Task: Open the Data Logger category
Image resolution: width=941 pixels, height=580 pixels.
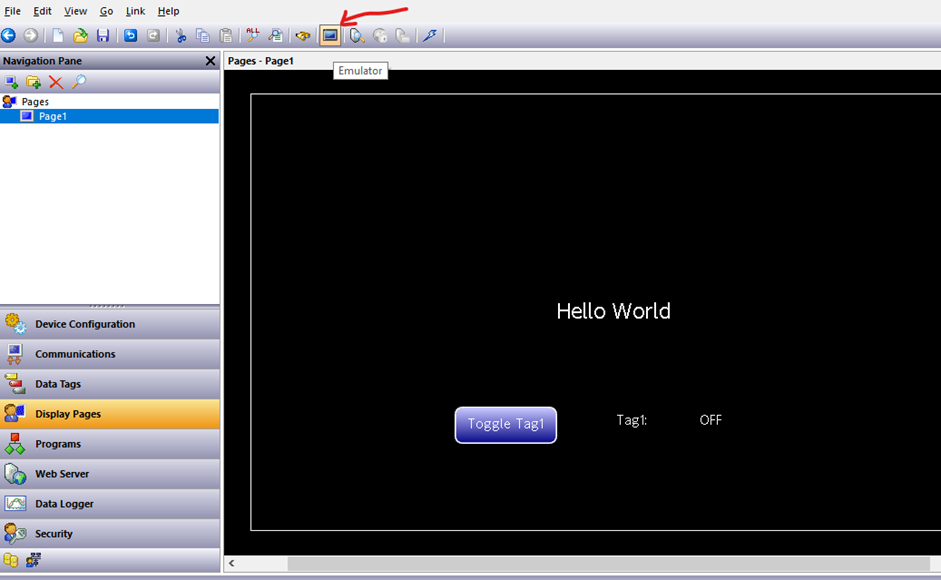Action: (x=110, y=504)
